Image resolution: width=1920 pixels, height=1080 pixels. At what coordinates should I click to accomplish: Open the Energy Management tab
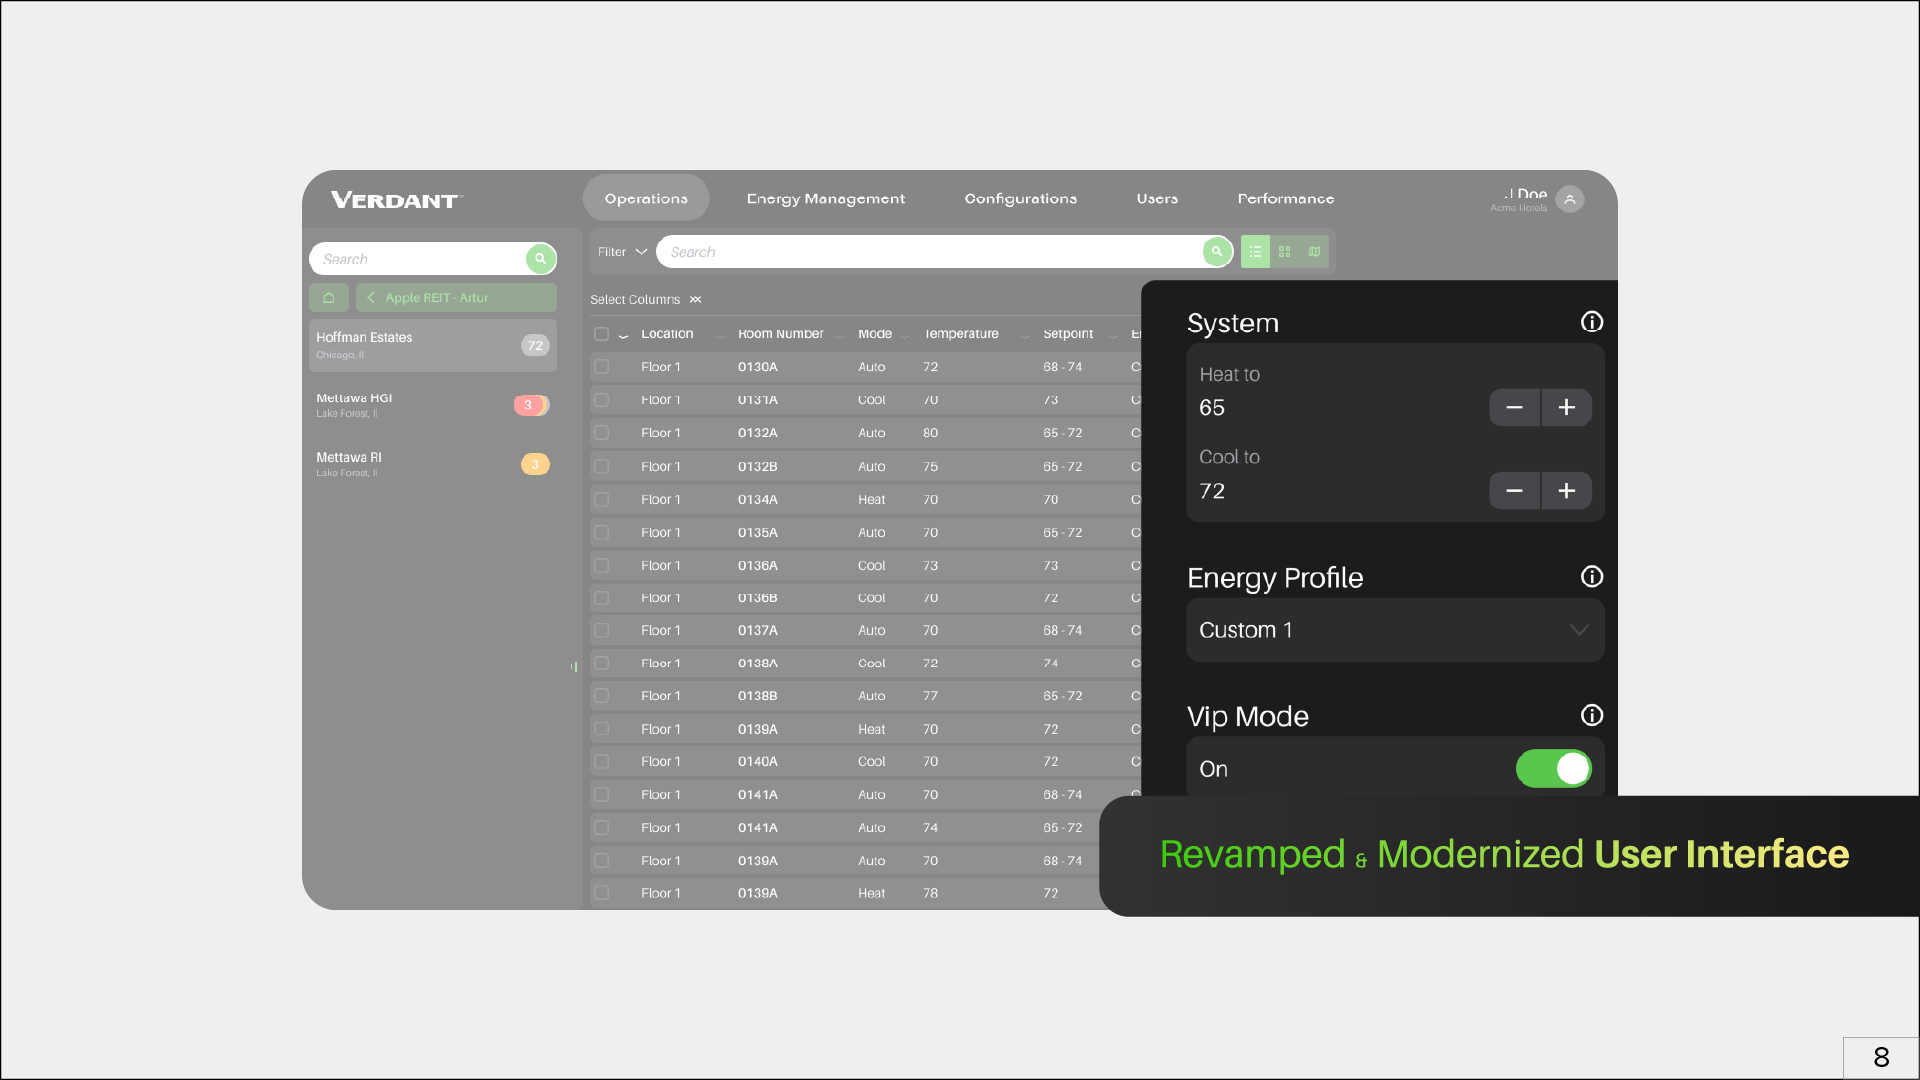825,199
